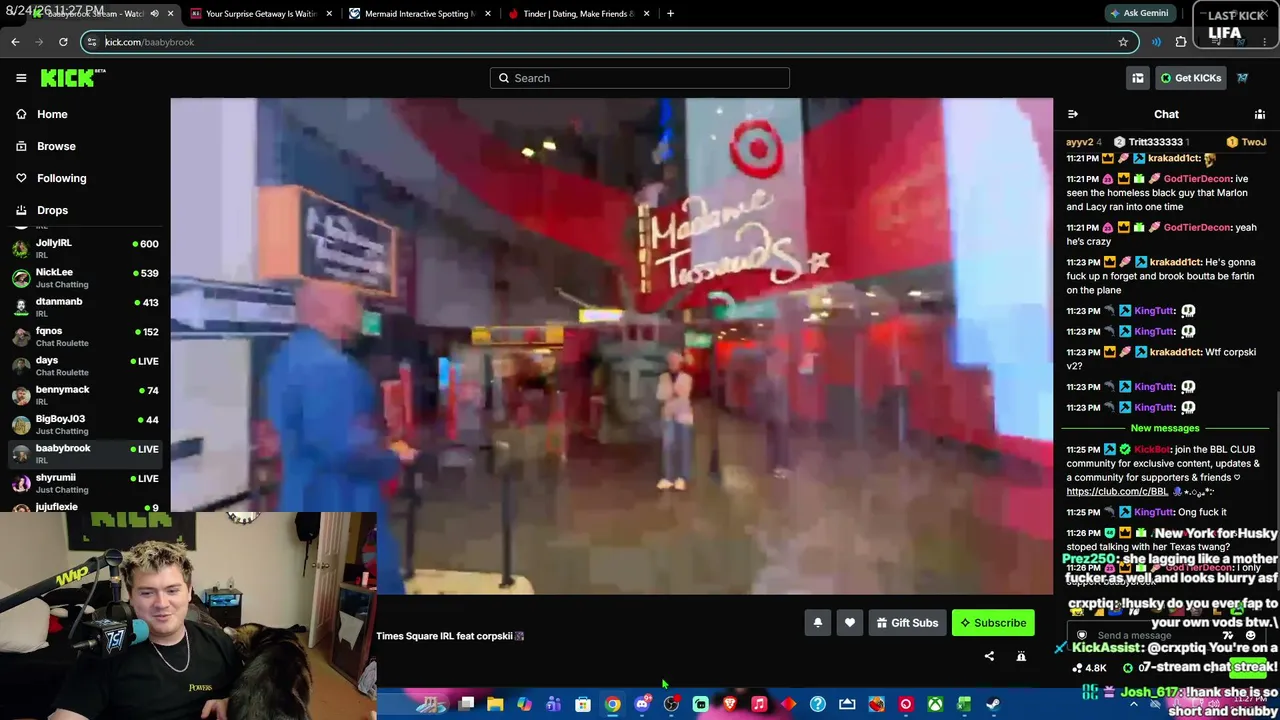The width and height of the screenshot is (1280, 720).
Task: Switch to the Tinder browser tab
Action: coord(578,14)
